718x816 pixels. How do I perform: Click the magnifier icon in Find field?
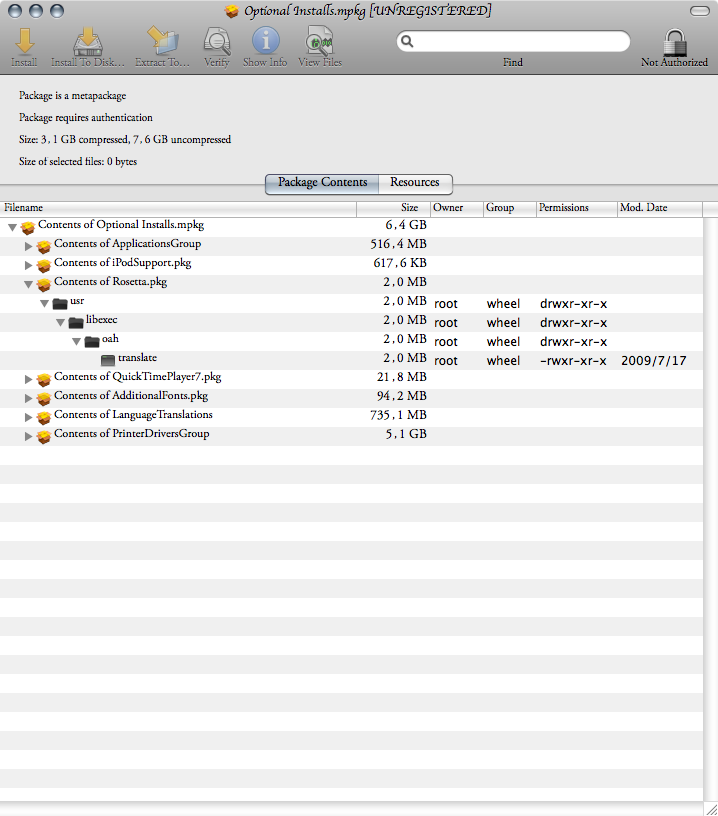click(407, 41)
